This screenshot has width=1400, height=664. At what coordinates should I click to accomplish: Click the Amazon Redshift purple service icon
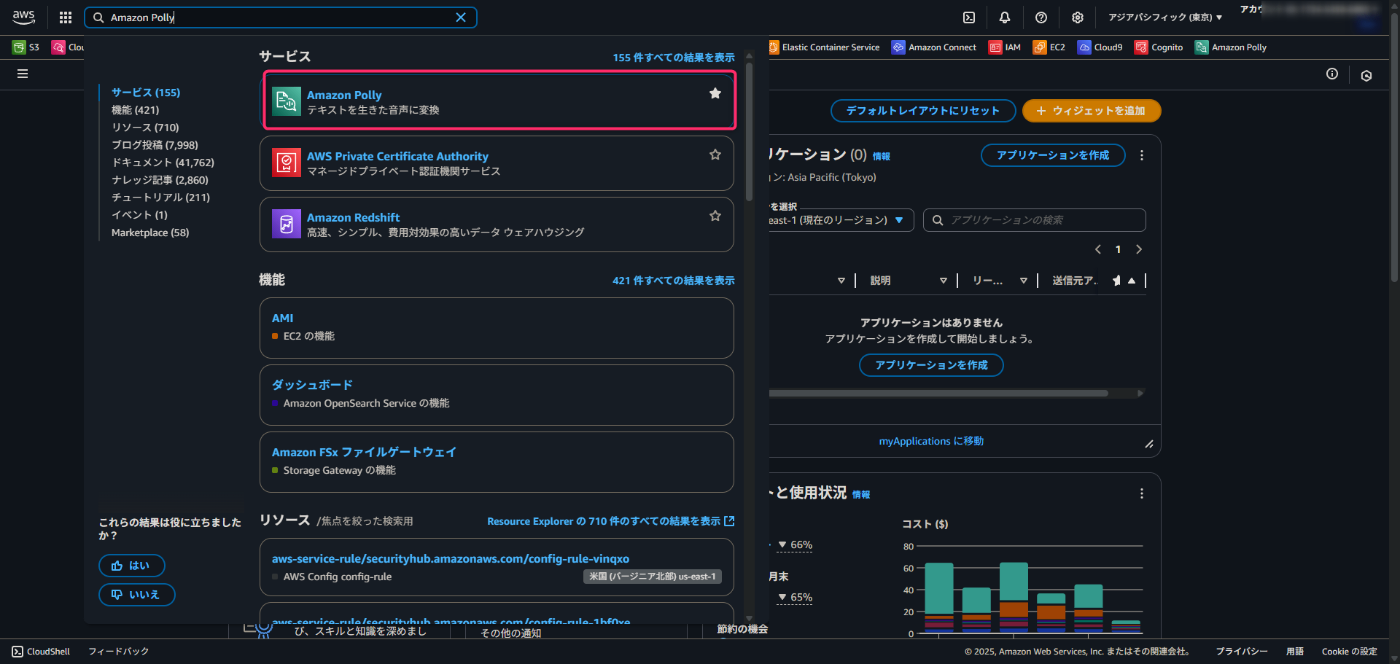(286, 224)
